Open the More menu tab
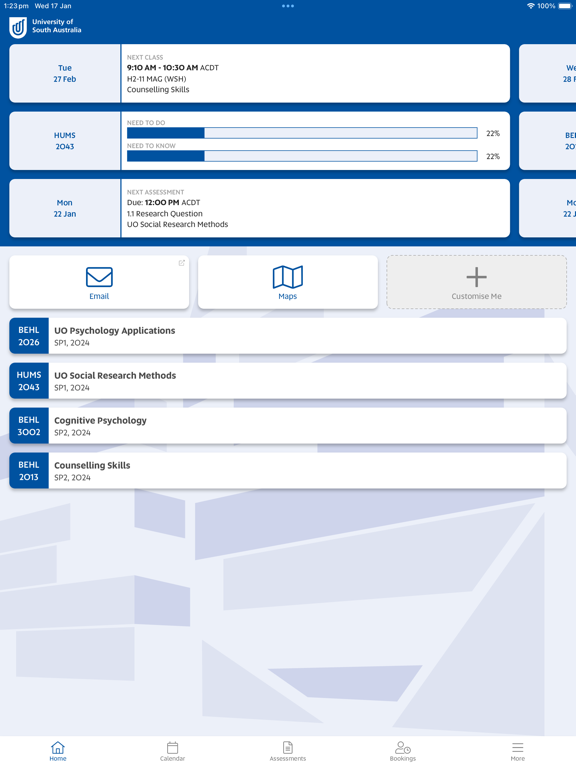Screen dimensions: 576x768 [x=518, y=751]
